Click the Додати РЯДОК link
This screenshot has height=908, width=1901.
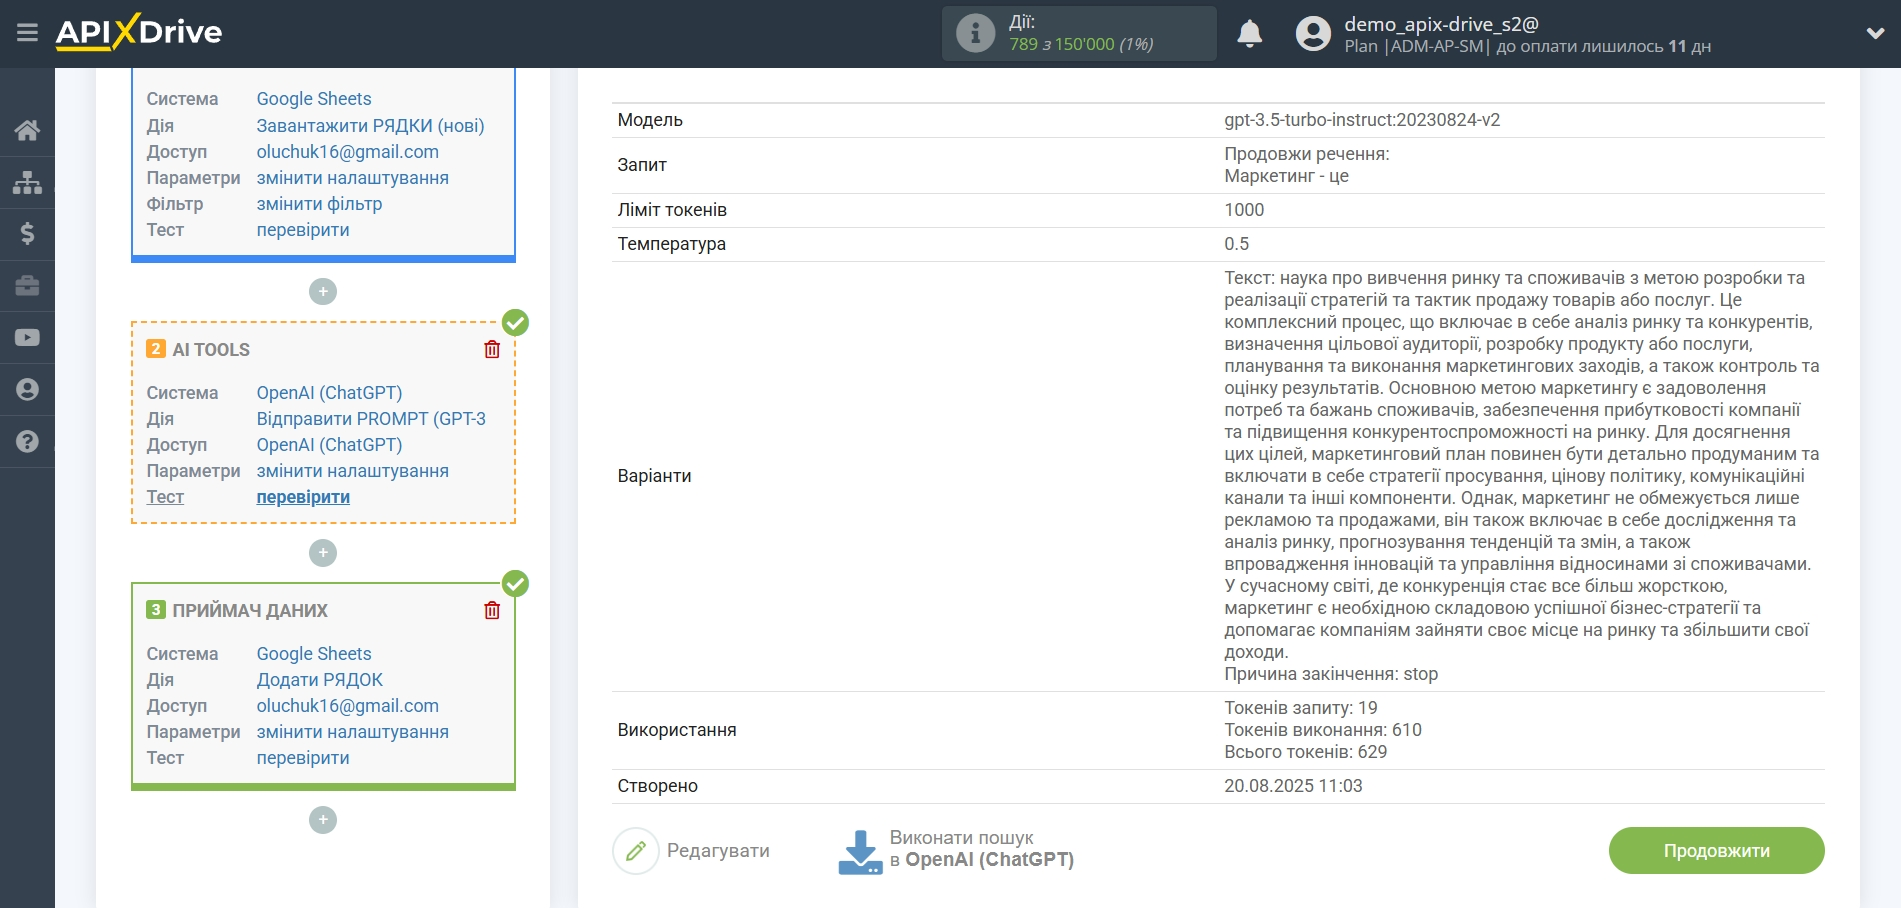pyautogui.click(x=320, y=680)
